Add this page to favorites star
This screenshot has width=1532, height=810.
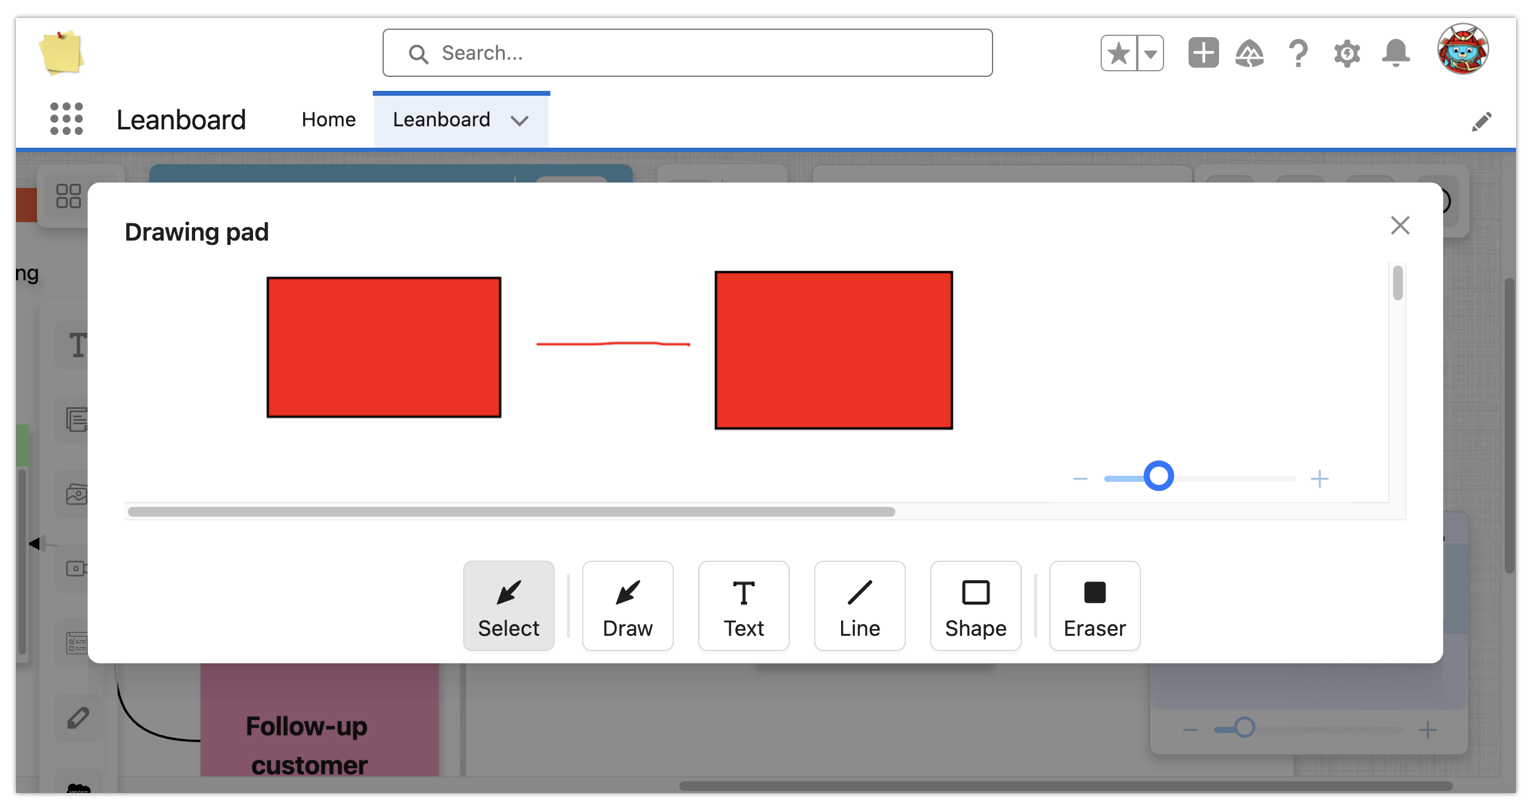tap(1118, 53)
